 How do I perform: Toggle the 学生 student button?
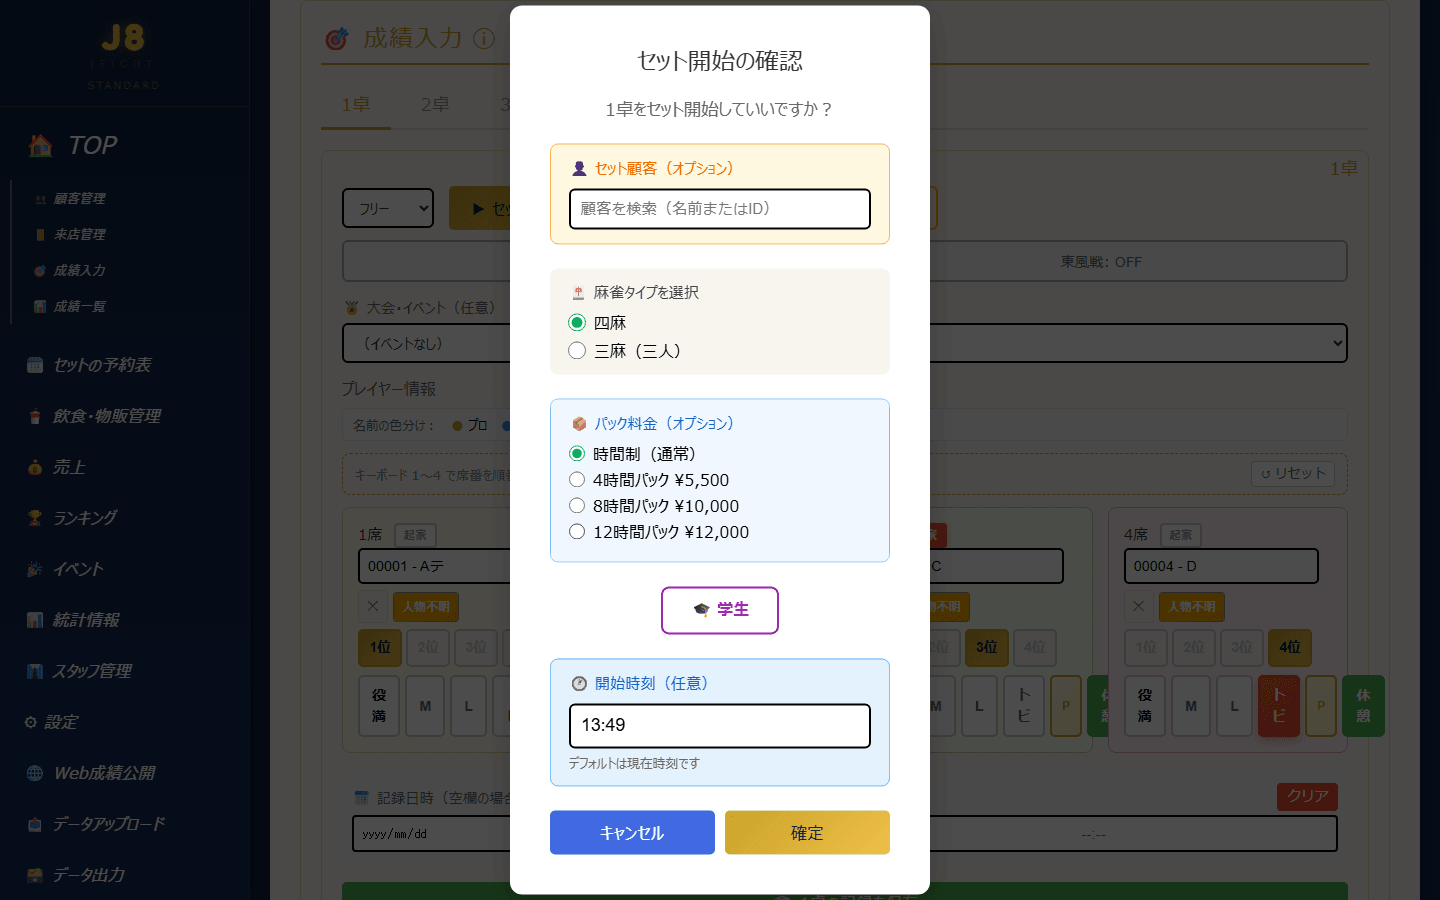point(720,610)
